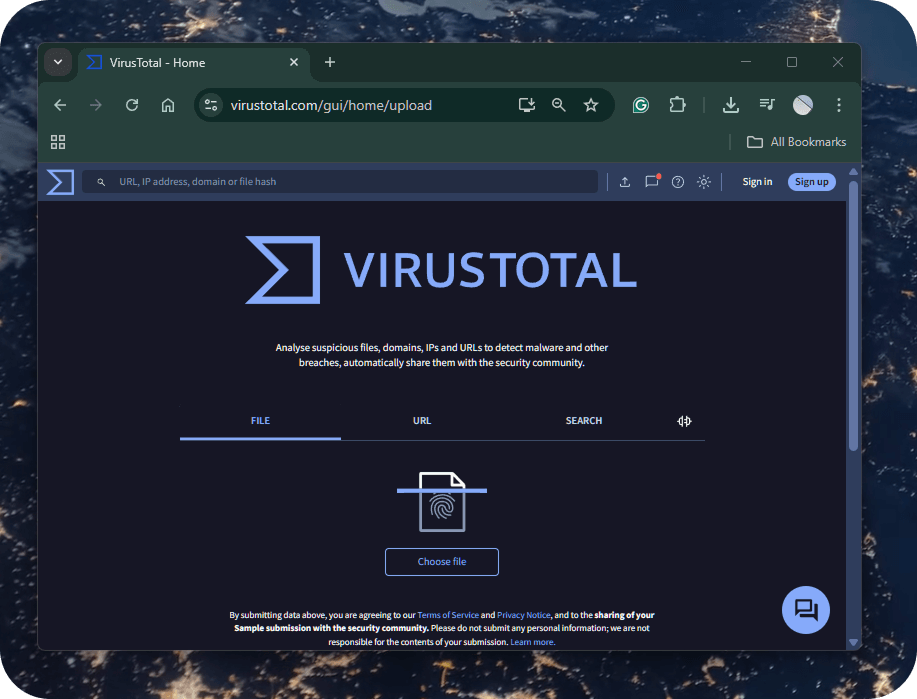Open the Grammarly extension icon
The height and width of the screenshot is (699, 917).
click(640, 104)
